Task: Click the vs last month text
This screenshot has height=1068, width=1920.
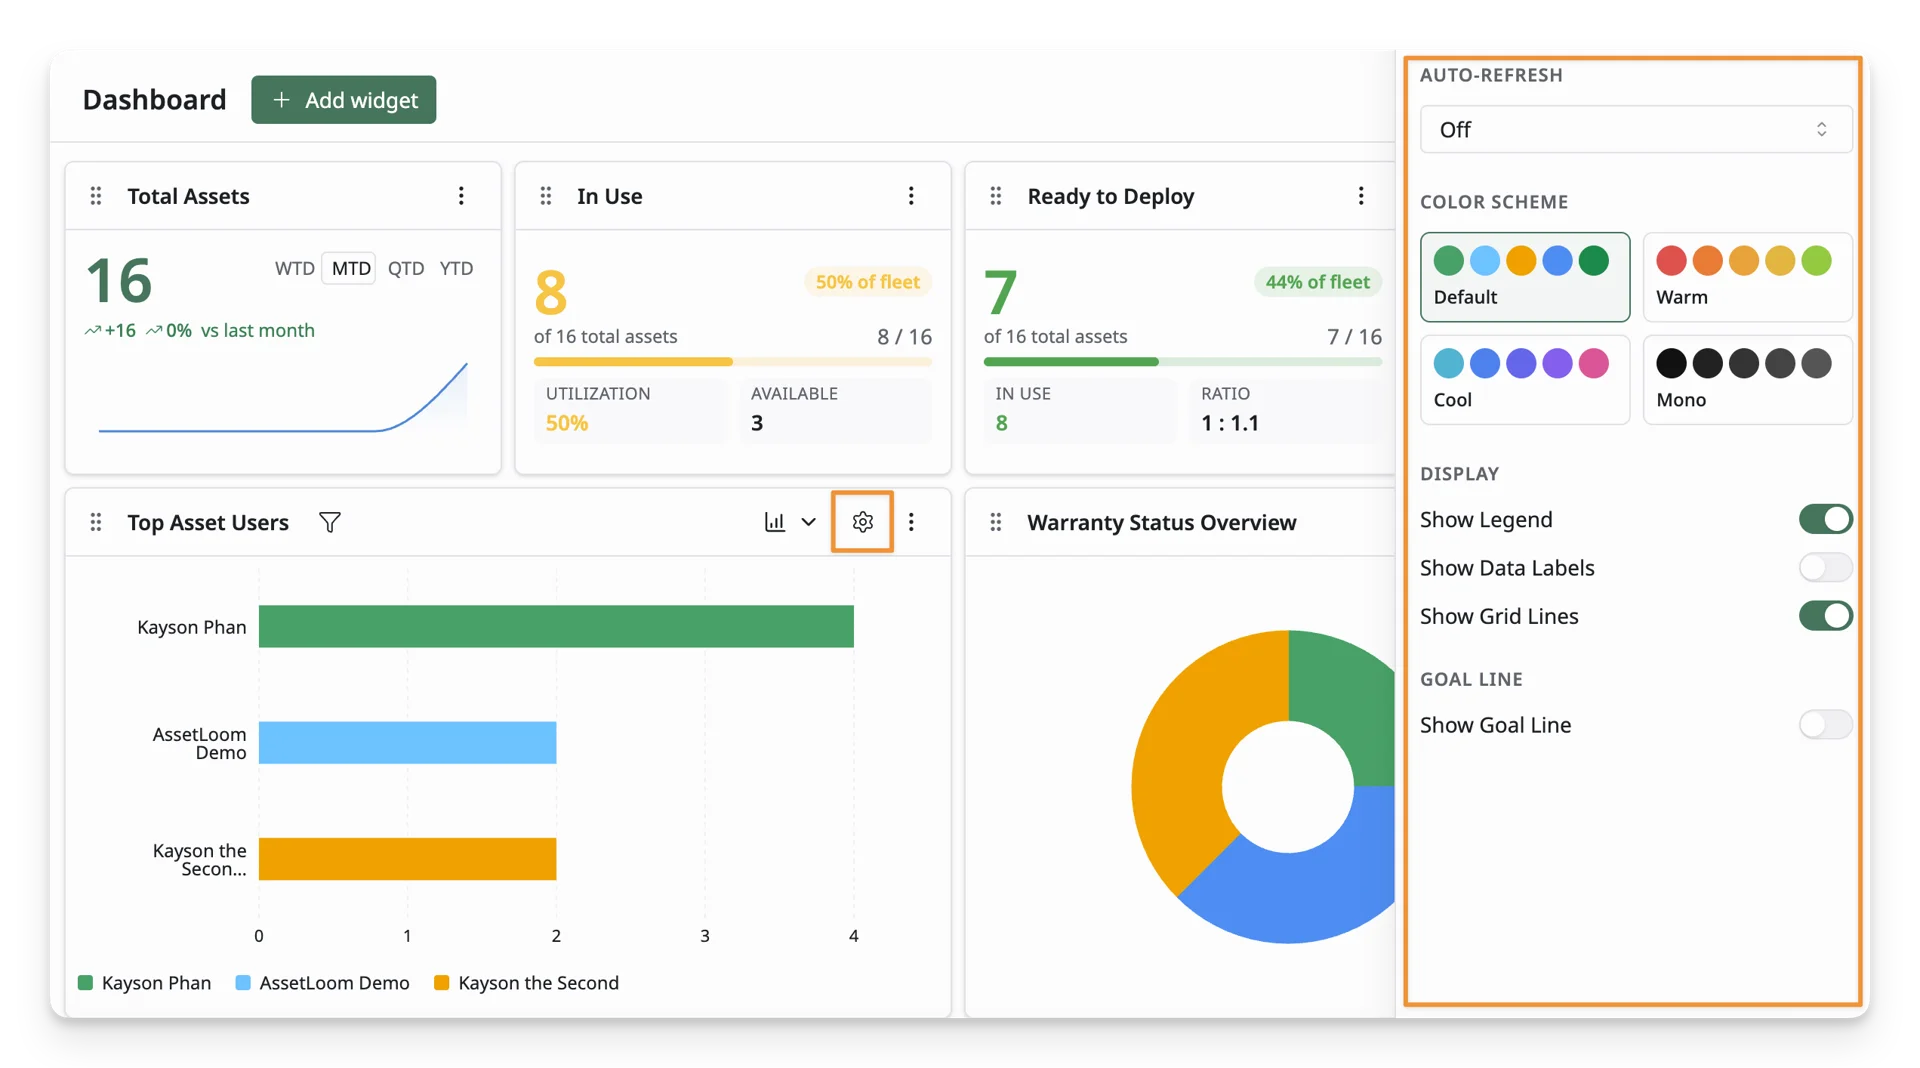Action: pos(258,330)
